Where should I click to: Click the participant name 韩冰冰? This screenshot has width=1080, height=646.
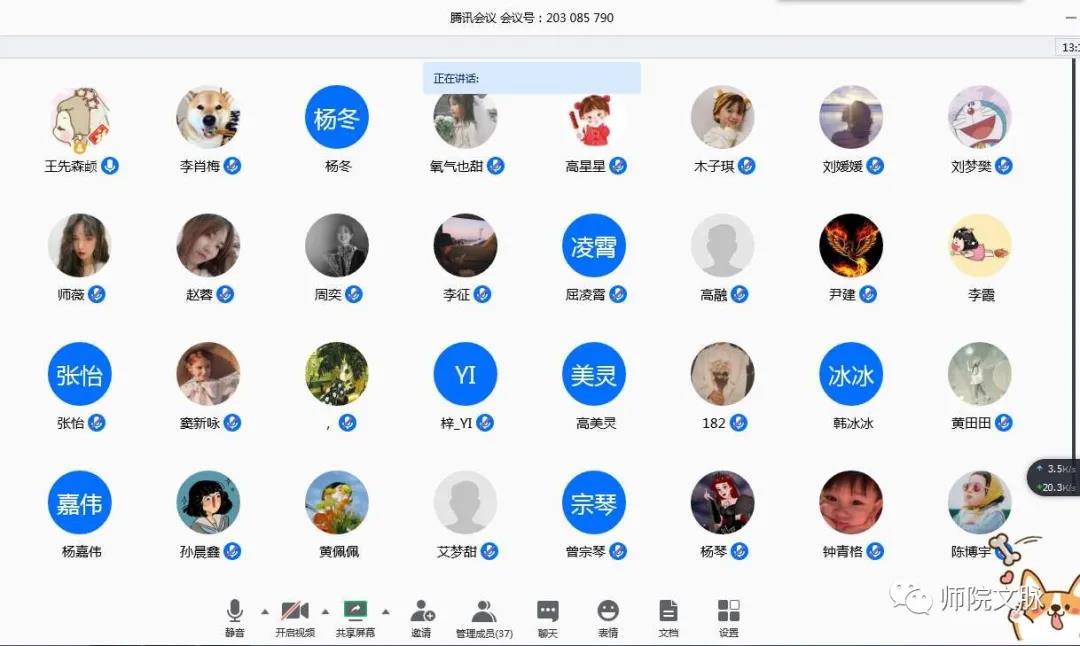pyautogui.click(x=853, y=423)
